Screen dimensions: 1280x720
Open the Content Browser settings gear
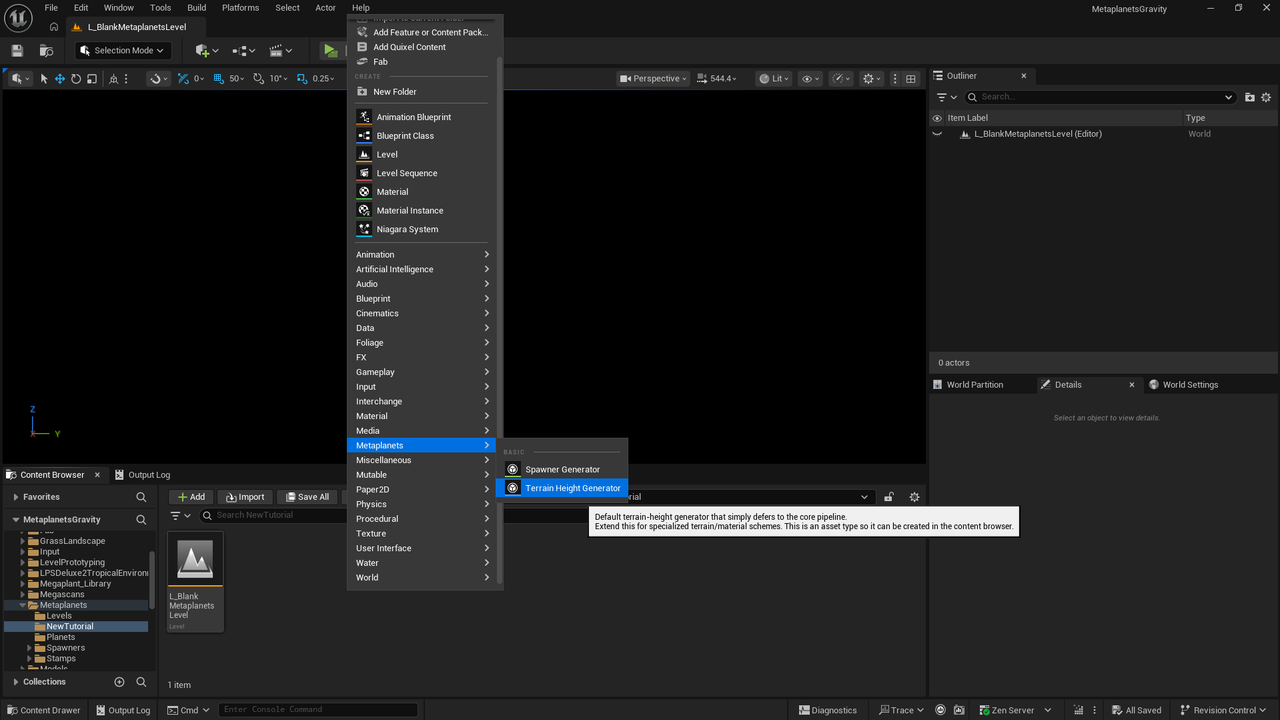click(x=914, y=497)
